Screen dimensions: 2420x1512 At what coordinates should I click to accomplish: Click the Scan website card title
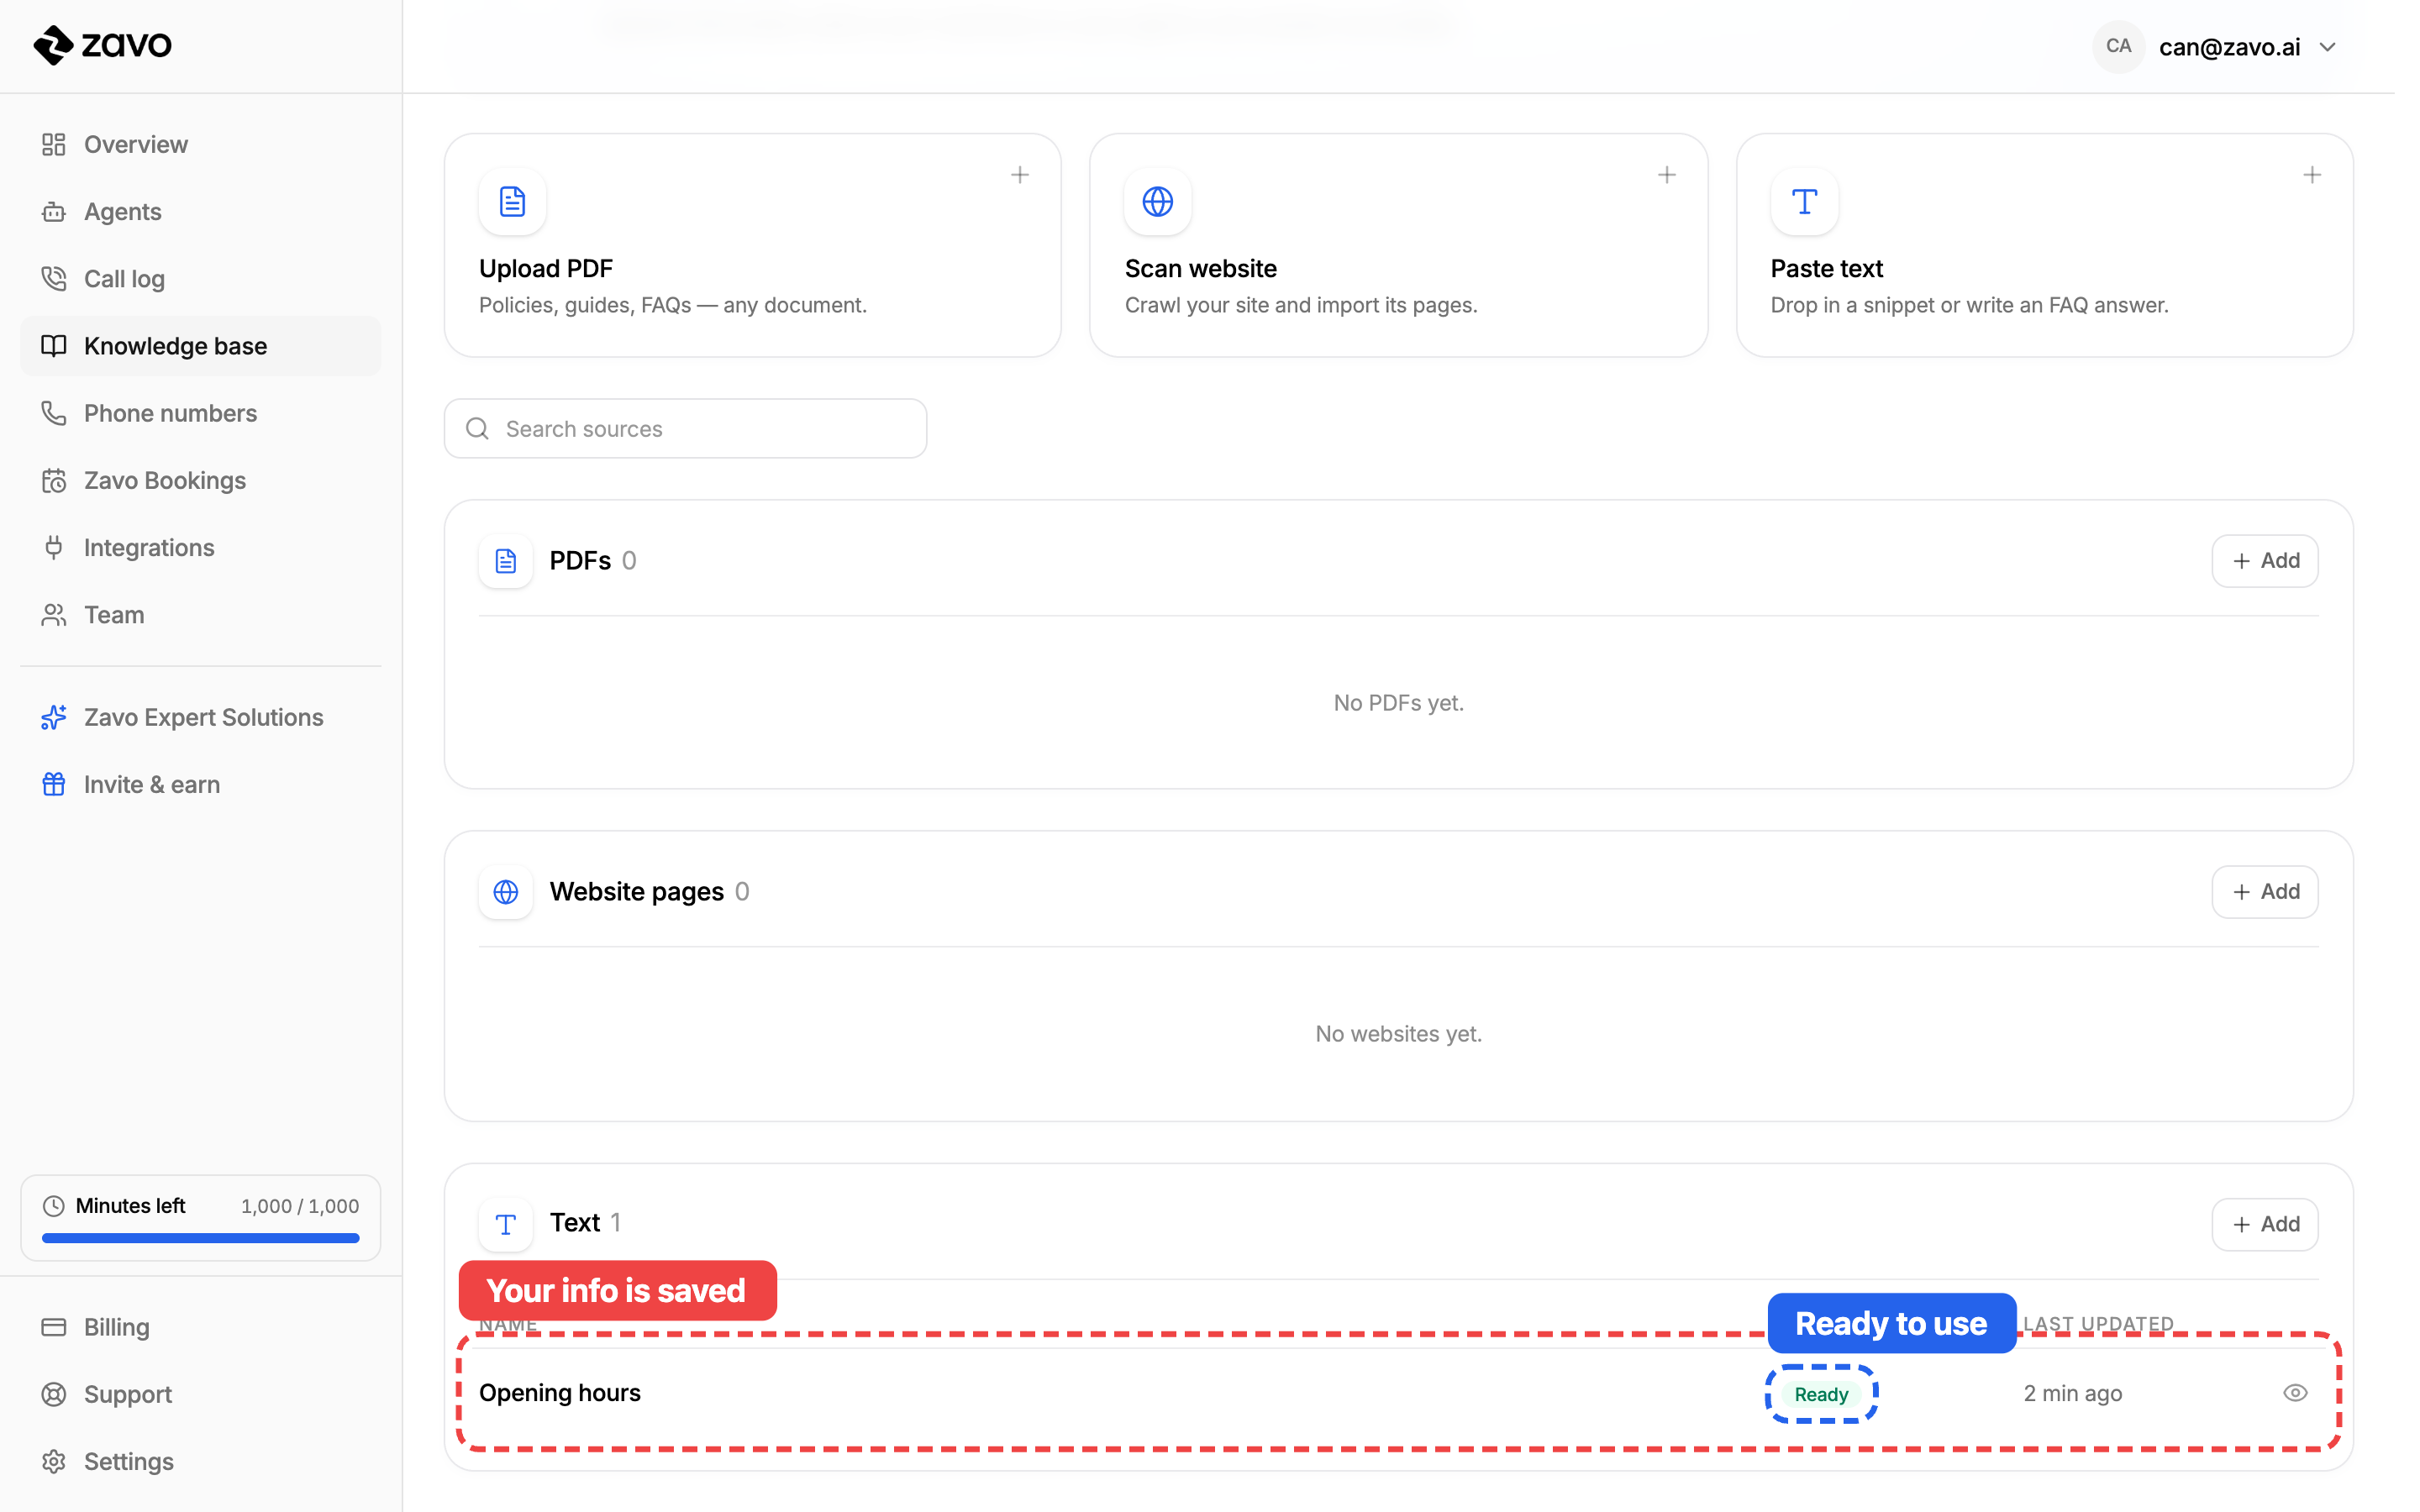click(1200, 268)
